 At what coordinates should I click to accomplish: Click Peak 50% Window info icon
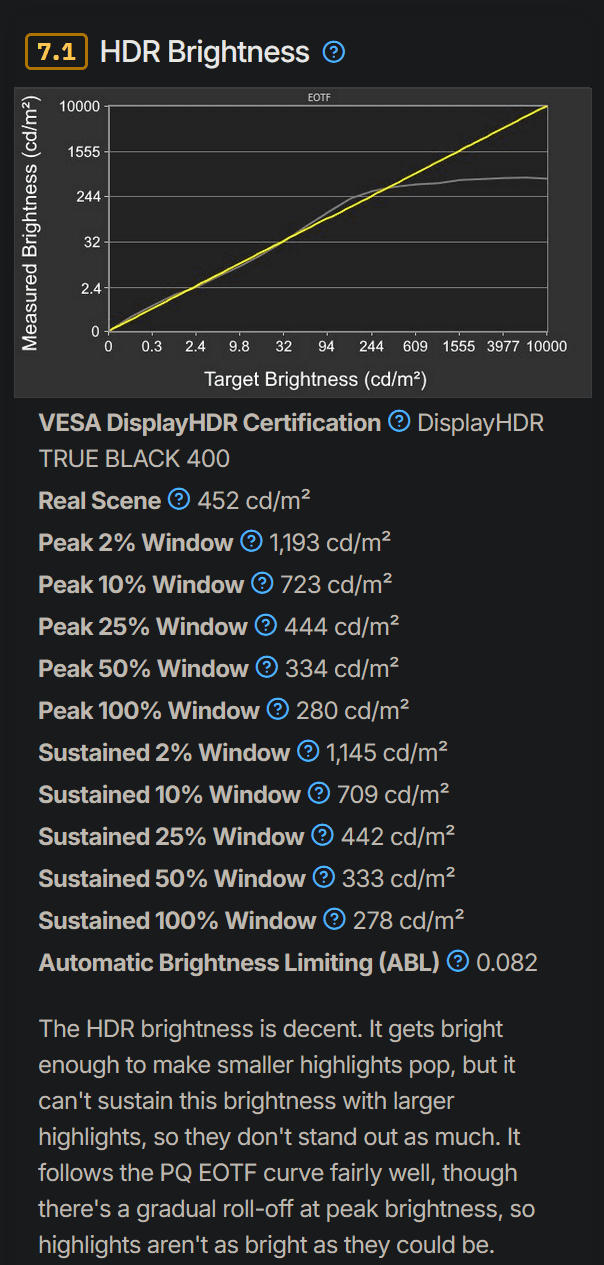coord(266,668)
